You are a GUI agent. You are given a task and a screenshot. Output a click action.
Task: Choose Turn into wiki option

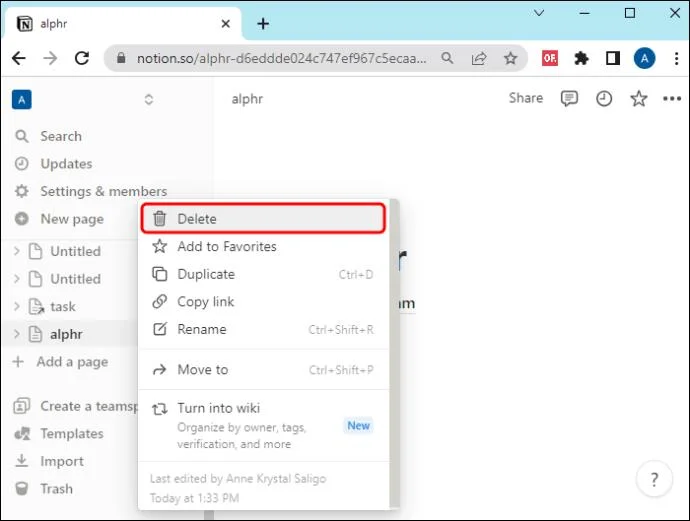[263, 425]
